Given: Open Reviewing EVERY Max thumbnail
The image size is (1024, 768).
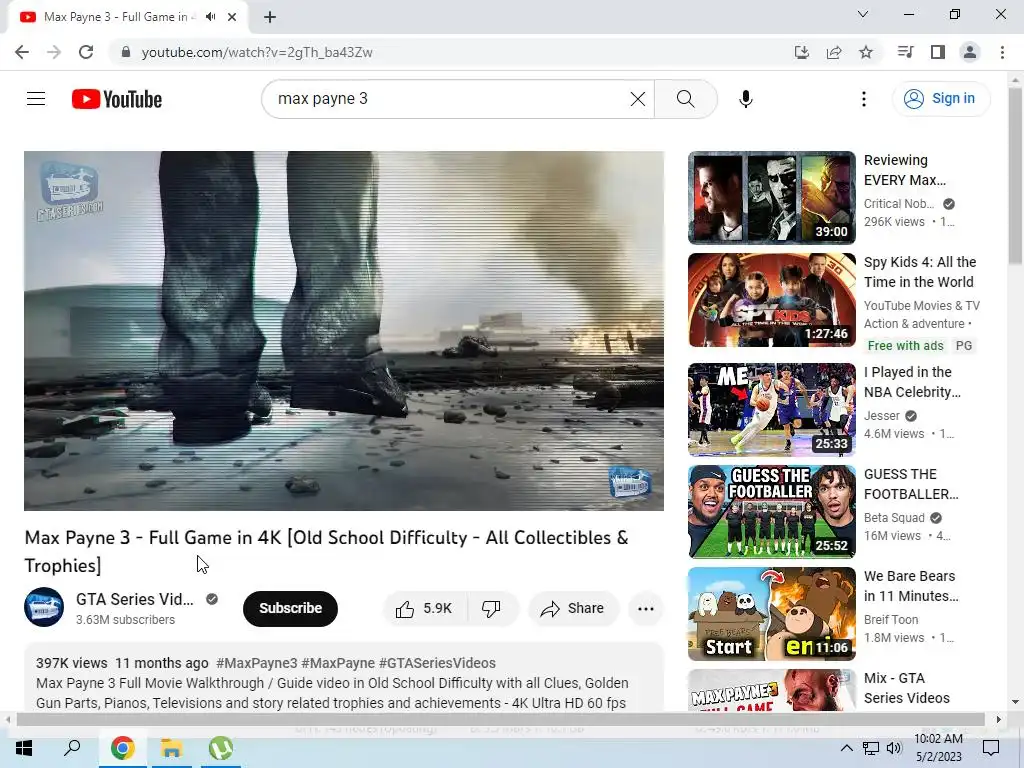Looking at the screenshot, I should pyautogui.click(x=771, y=198).
